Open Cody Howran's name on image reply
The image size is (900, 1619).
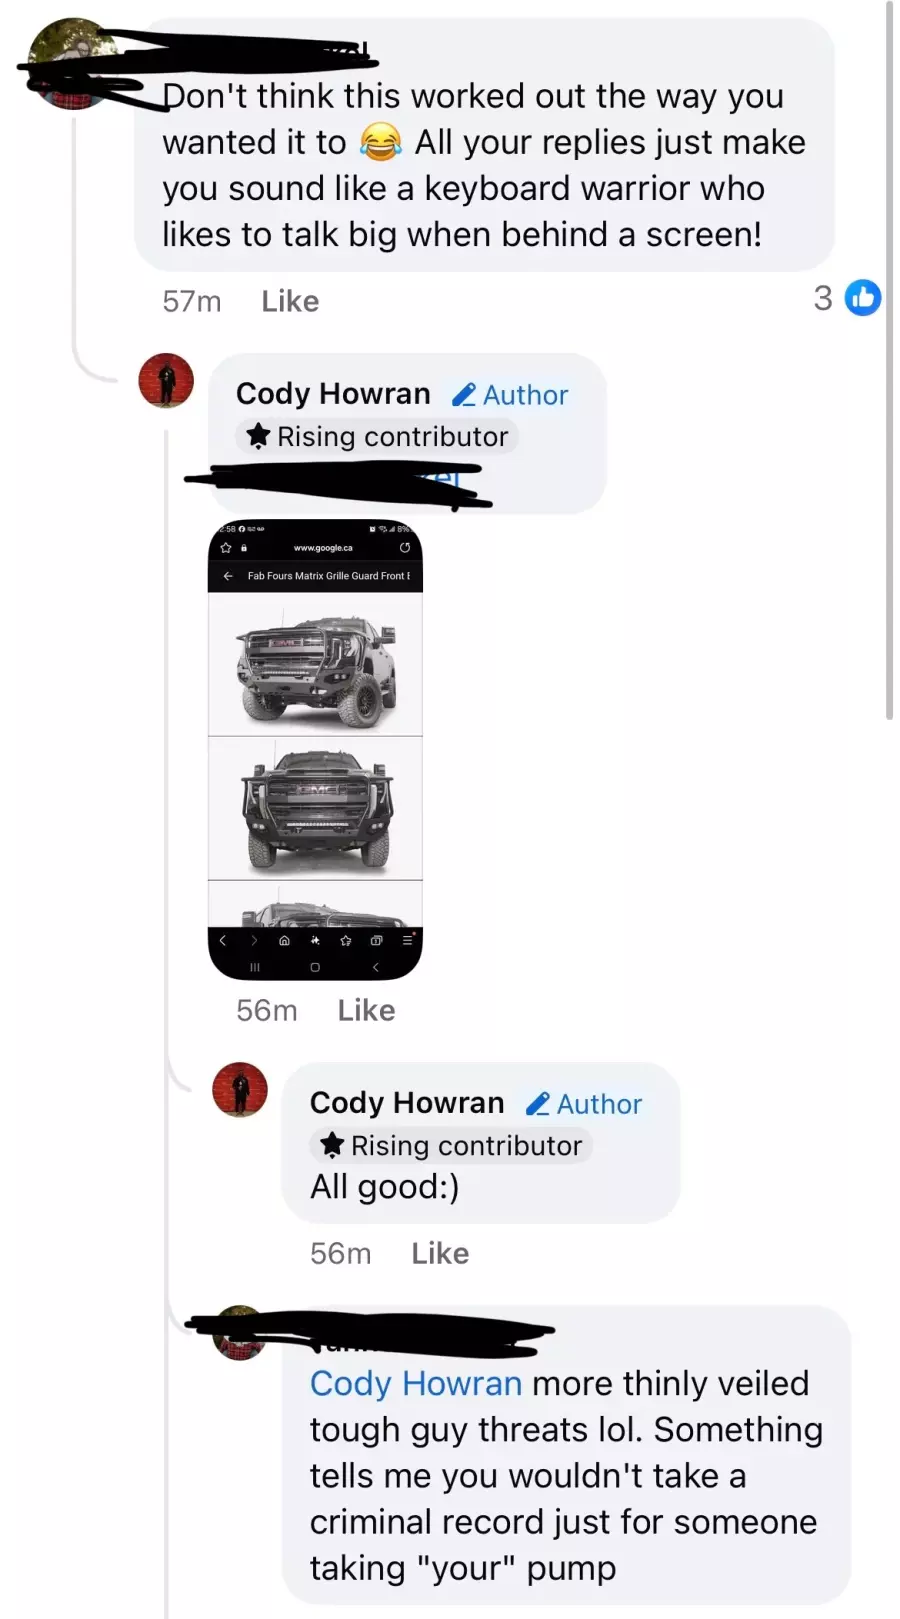click(x=333, y=394)
